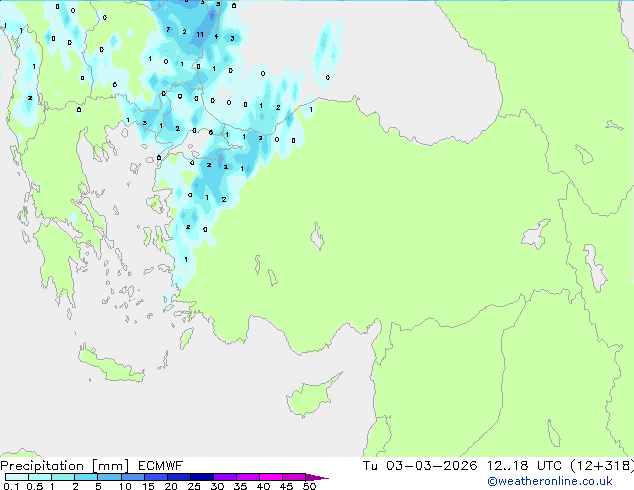This screenshot has height=490, width=634.
Task: Click the 1–2 mm legend color box
Action: [x=63, y=477]
